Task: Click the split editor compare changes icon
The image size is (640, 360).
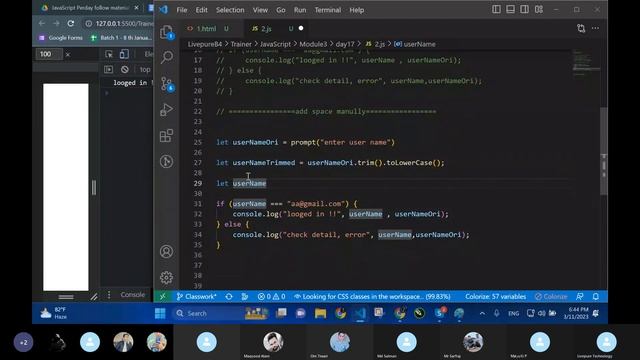Action: 581,29
